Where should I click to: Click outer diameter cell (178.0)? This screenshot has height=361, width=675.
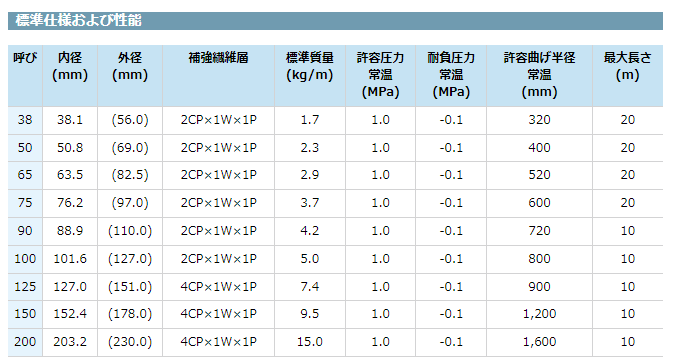coord(130,314)
